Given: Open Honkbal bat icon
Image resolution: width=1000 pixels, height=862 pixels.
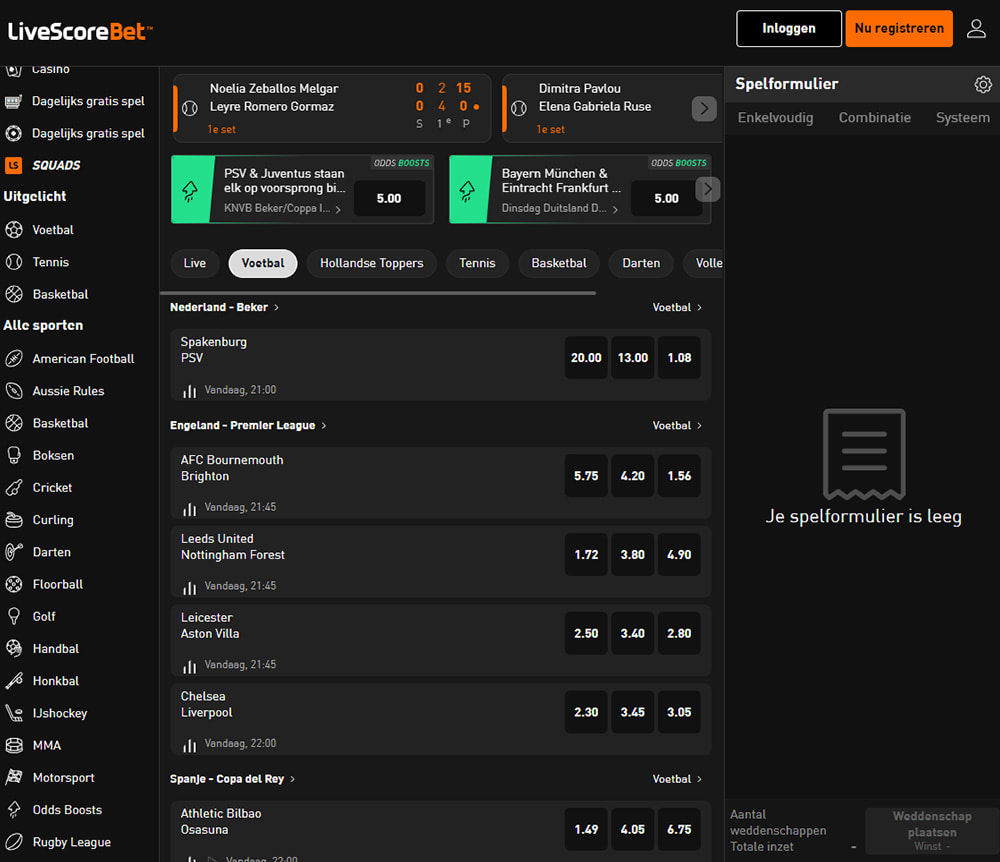Looking at the screenshot, I should tap(14, 681).
